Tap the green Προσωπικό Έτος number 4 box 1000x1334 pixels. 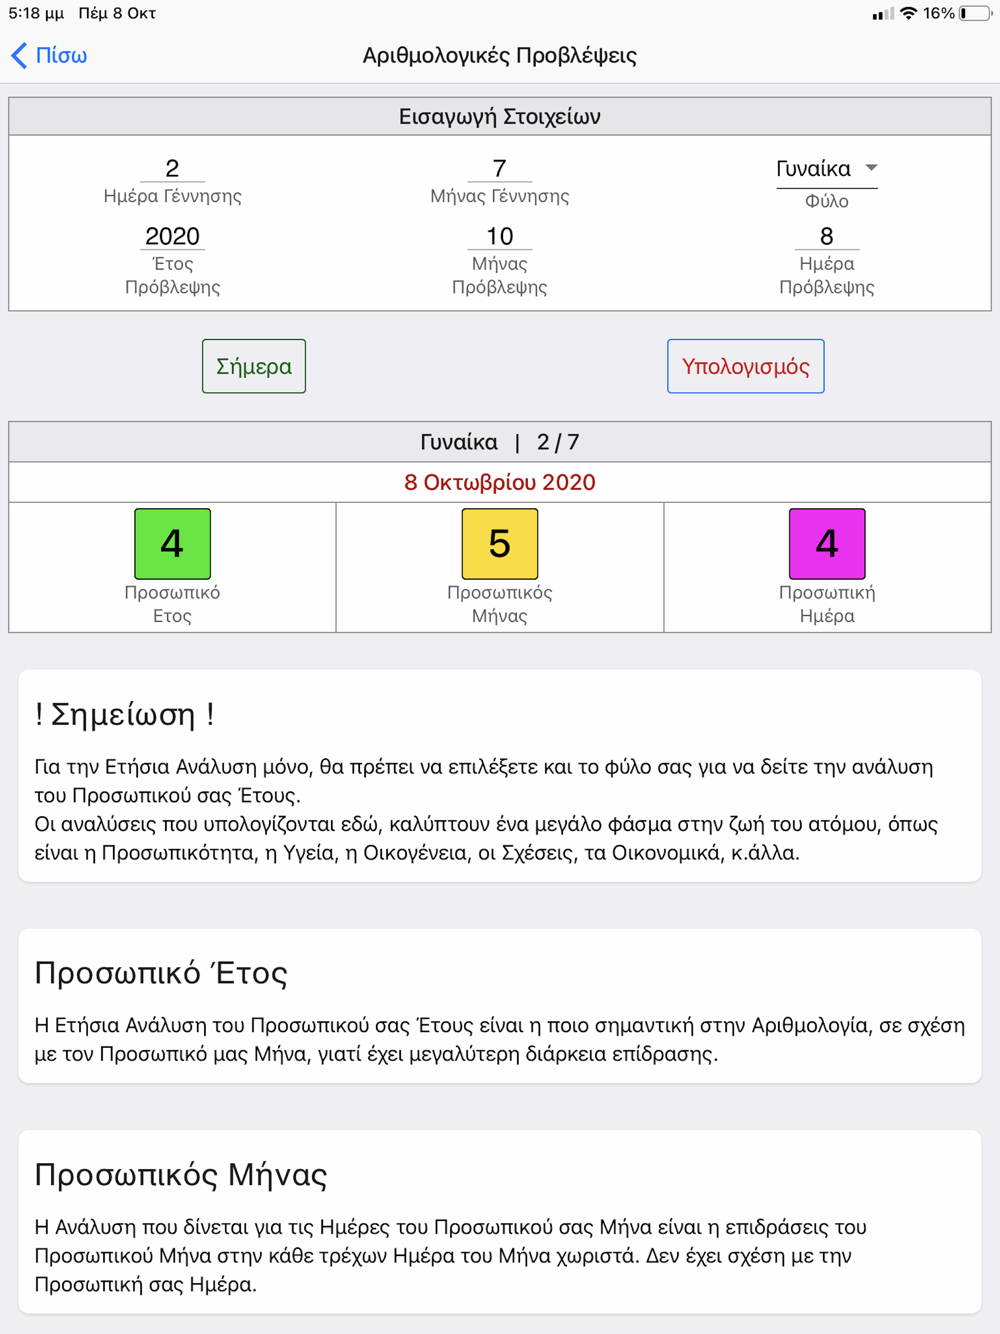pos(172,544)
